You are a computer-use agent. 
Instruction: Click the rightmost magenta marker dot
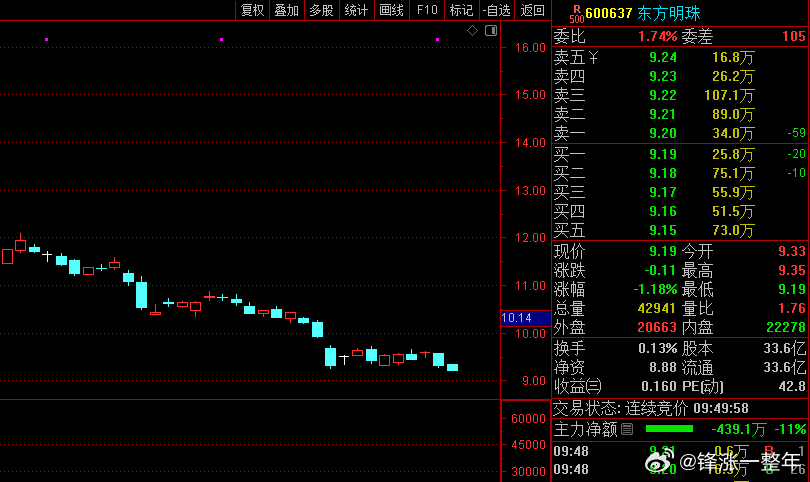(438, 39)
